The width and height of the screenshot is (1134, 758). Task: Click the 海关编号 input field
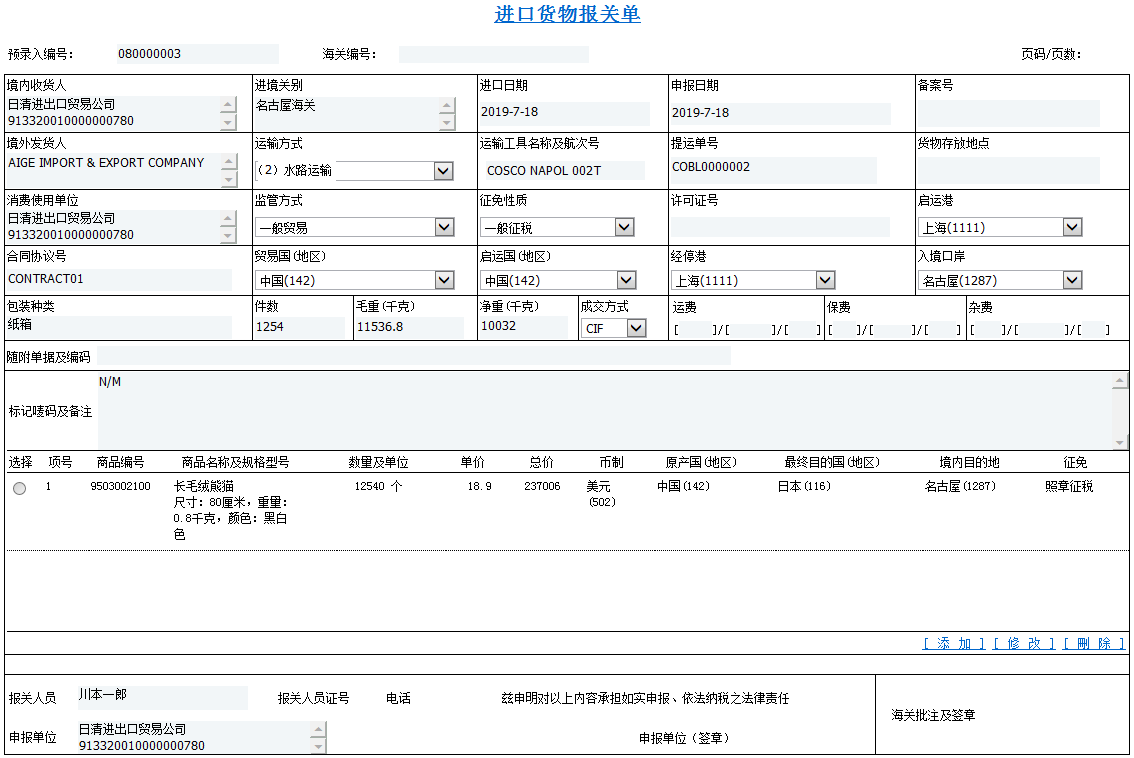[x=493, y=54]
